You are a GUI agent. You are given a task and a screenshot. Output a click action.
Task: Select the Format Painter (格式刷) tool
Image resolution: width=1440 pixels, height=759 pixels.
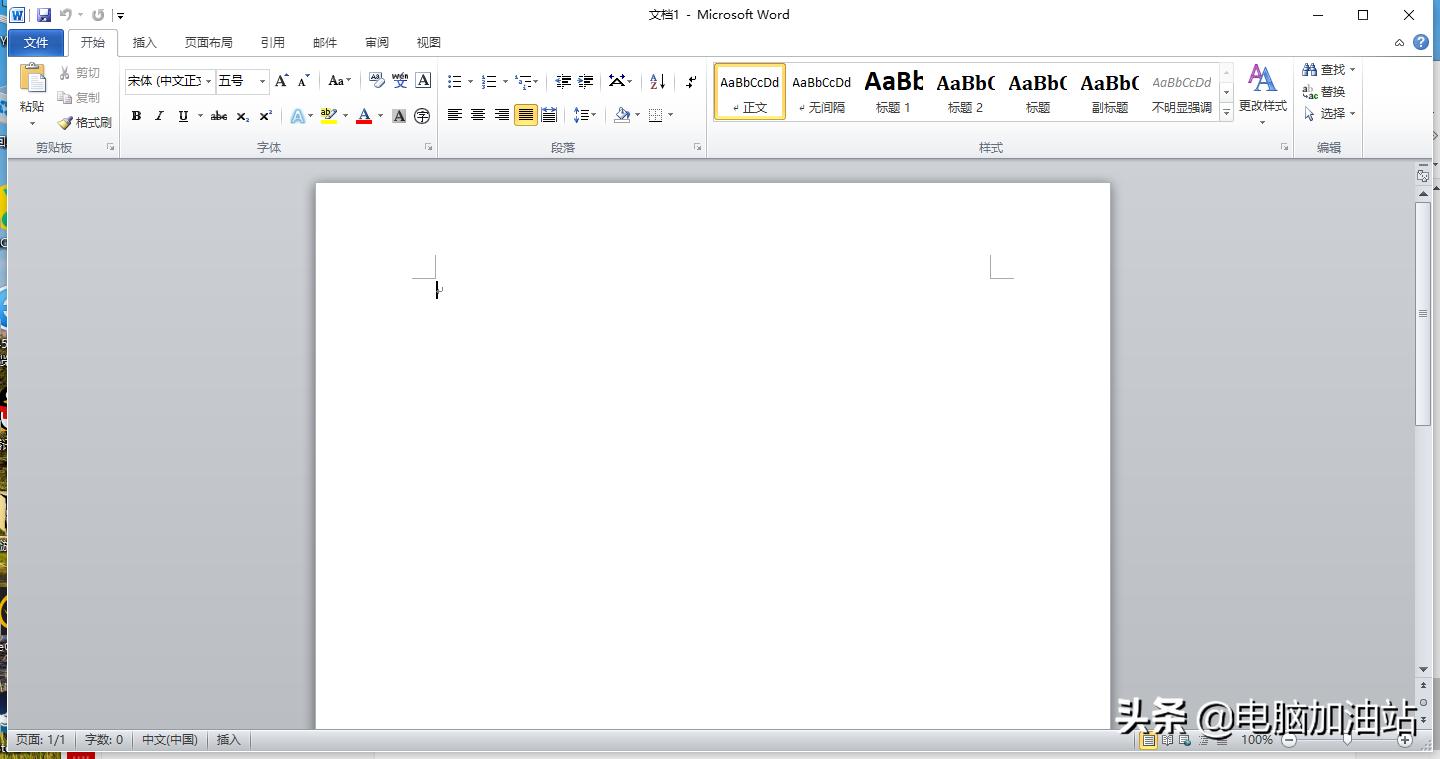tap(84, 122)
